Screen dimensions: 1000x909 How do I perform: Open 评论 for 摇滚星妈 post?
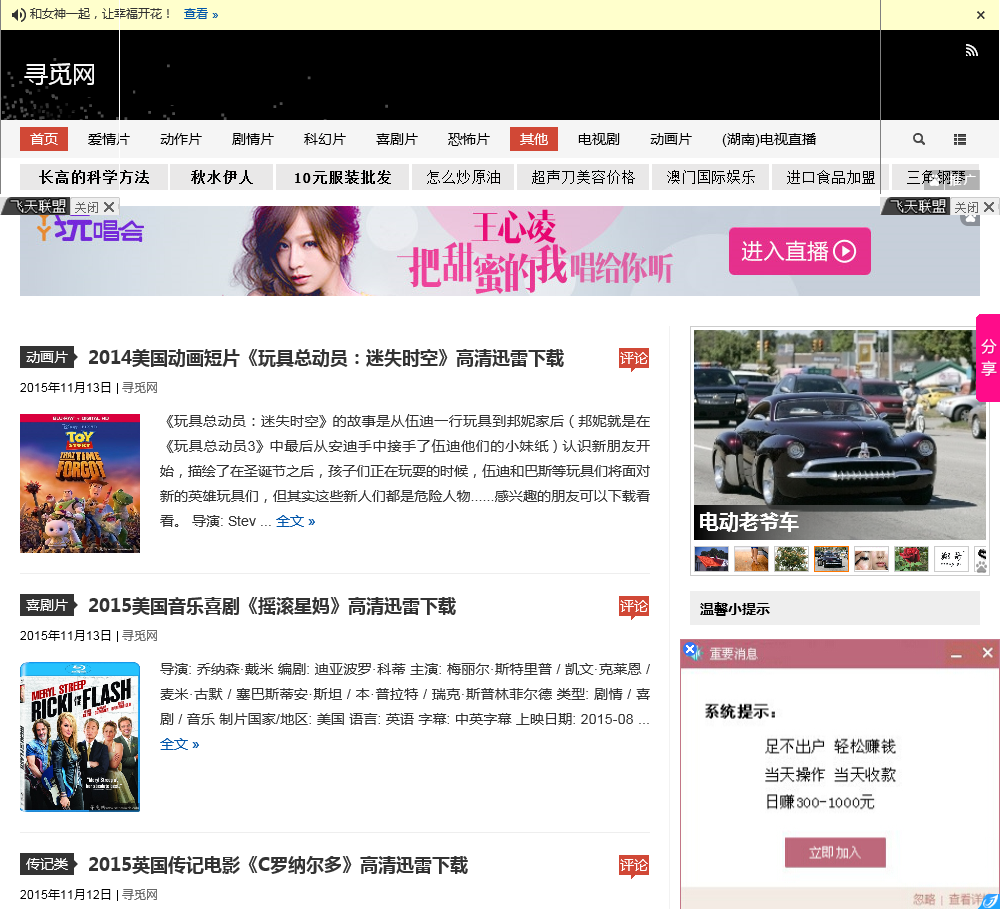[x=633, y=607]
